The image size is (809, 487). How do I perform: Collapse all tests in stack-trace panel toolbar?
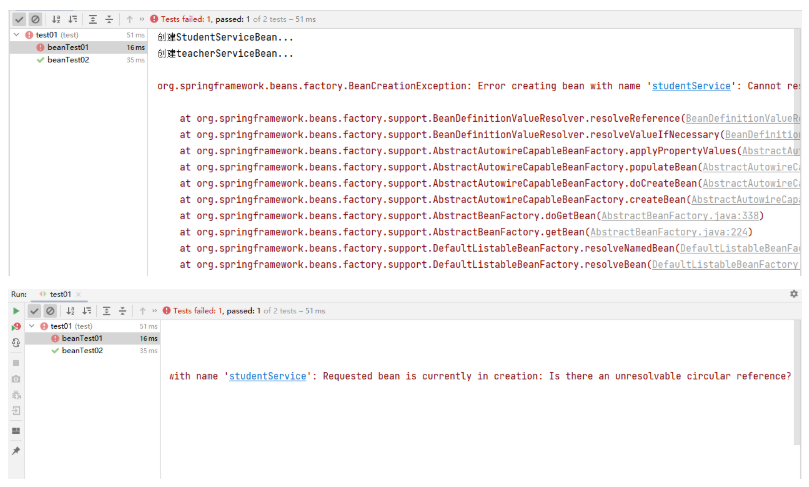109,19
